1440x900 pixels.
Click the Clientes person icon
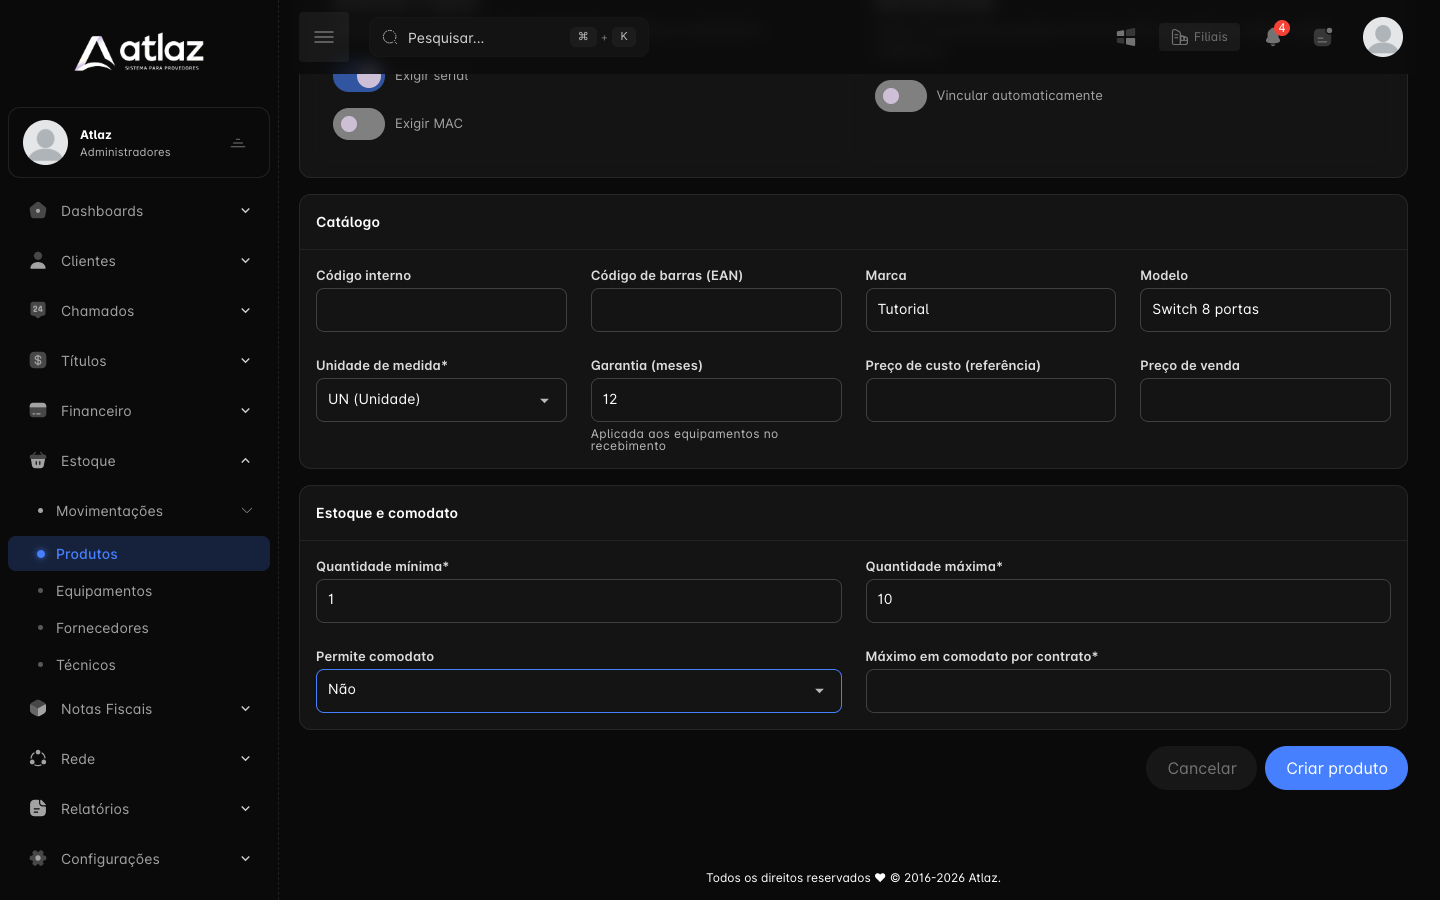38,261
